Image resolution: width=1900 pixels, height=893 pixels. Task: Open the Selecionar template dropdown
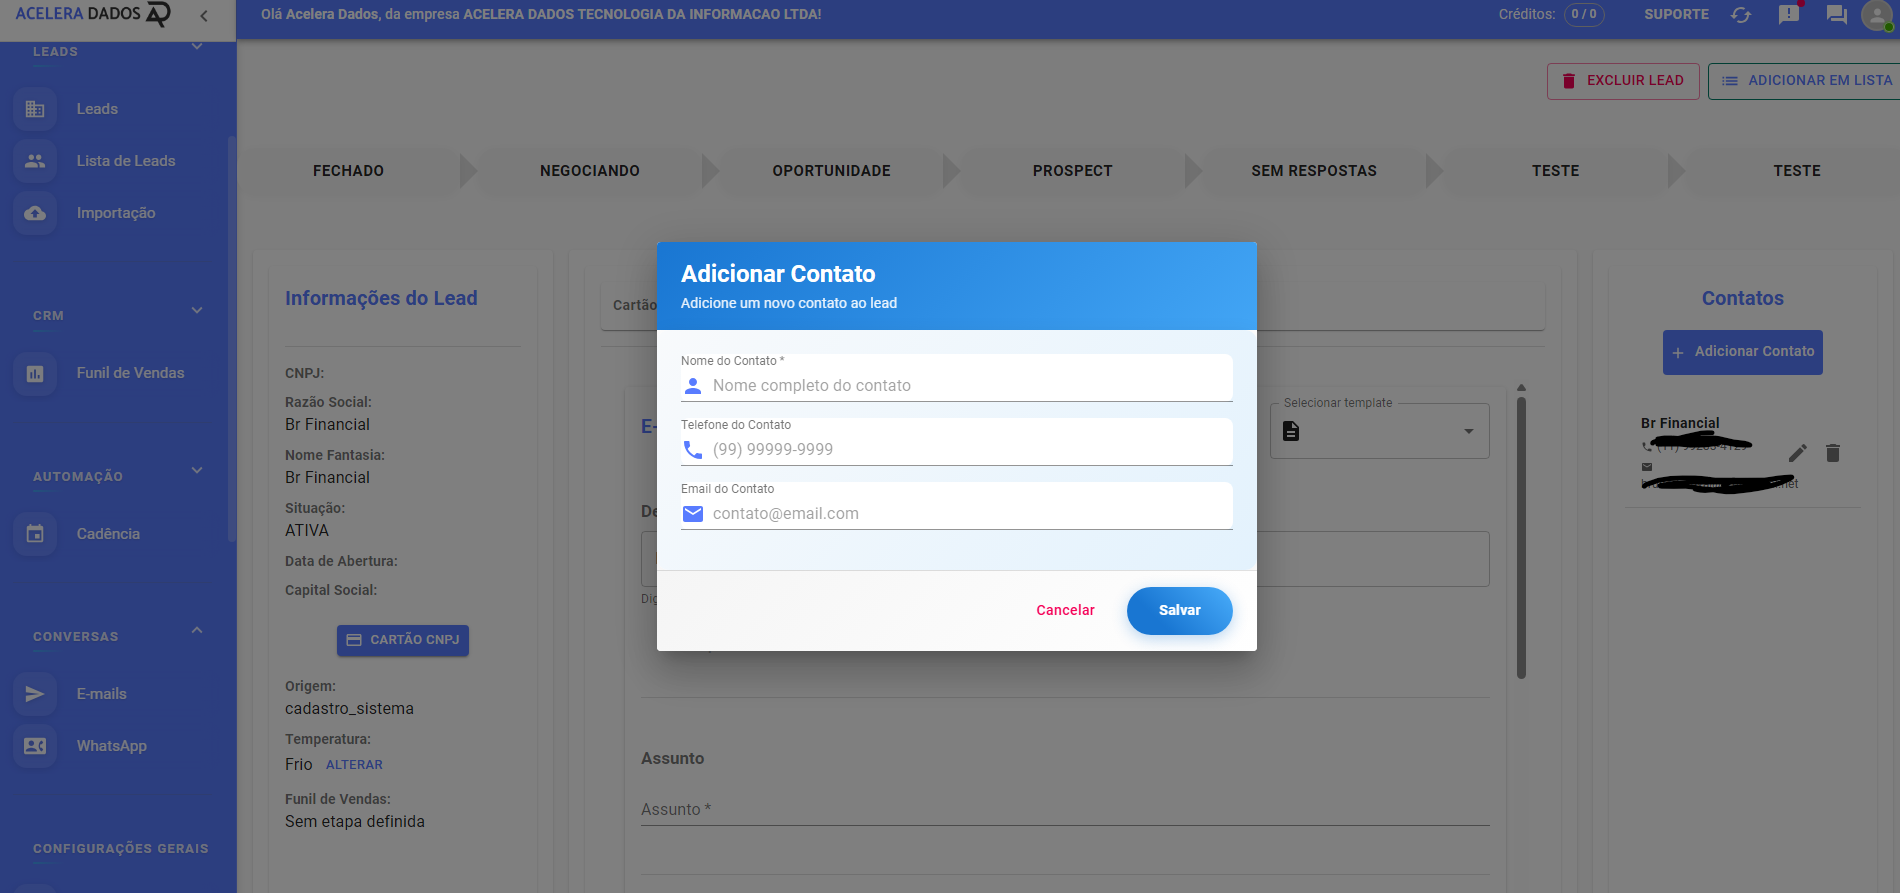point(1380,431)
